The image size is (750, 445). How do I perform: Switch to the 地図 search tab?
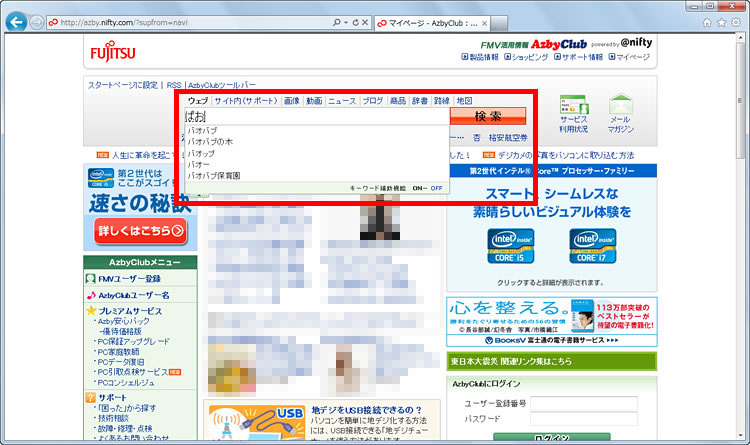coord(464,100)
